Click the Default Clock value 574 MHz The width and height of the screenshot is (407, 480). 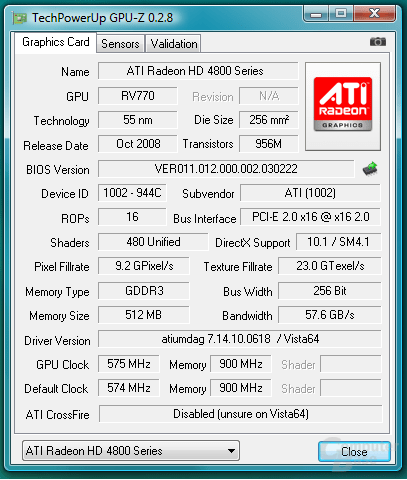click(129, 388)
